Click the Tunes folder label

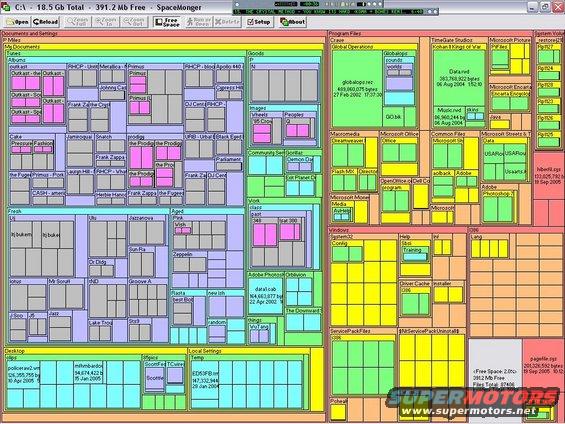(x=14, y=53)
